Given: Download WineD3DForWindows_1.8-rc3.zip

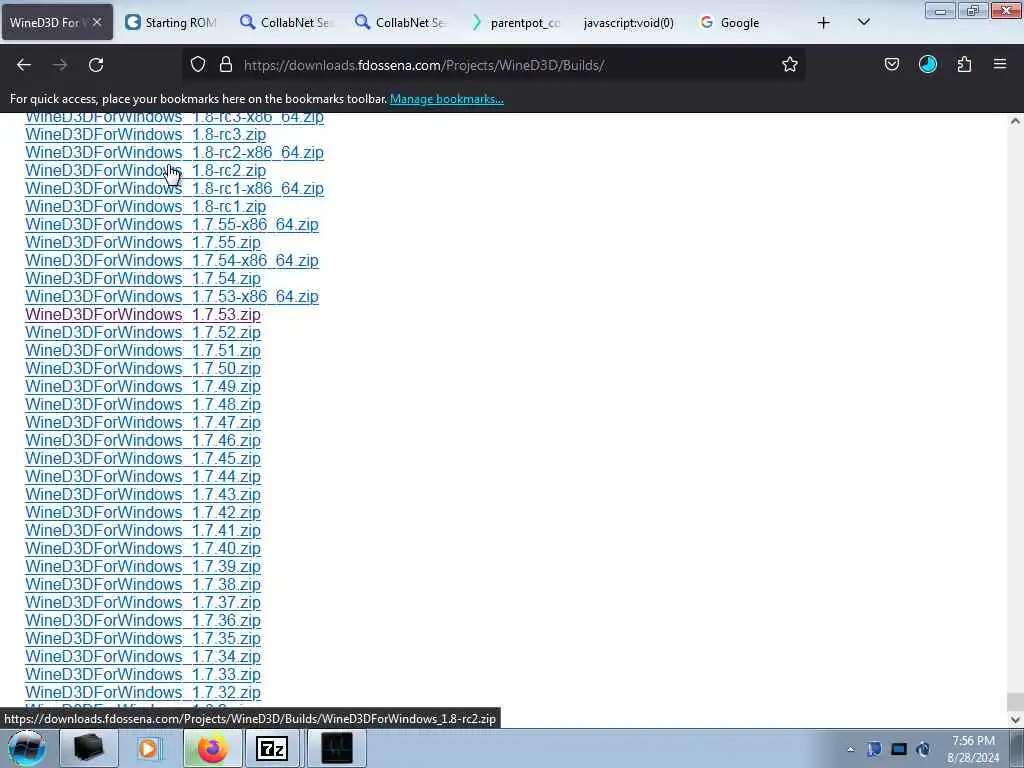Looking at the screenshot, I should 146,135.
